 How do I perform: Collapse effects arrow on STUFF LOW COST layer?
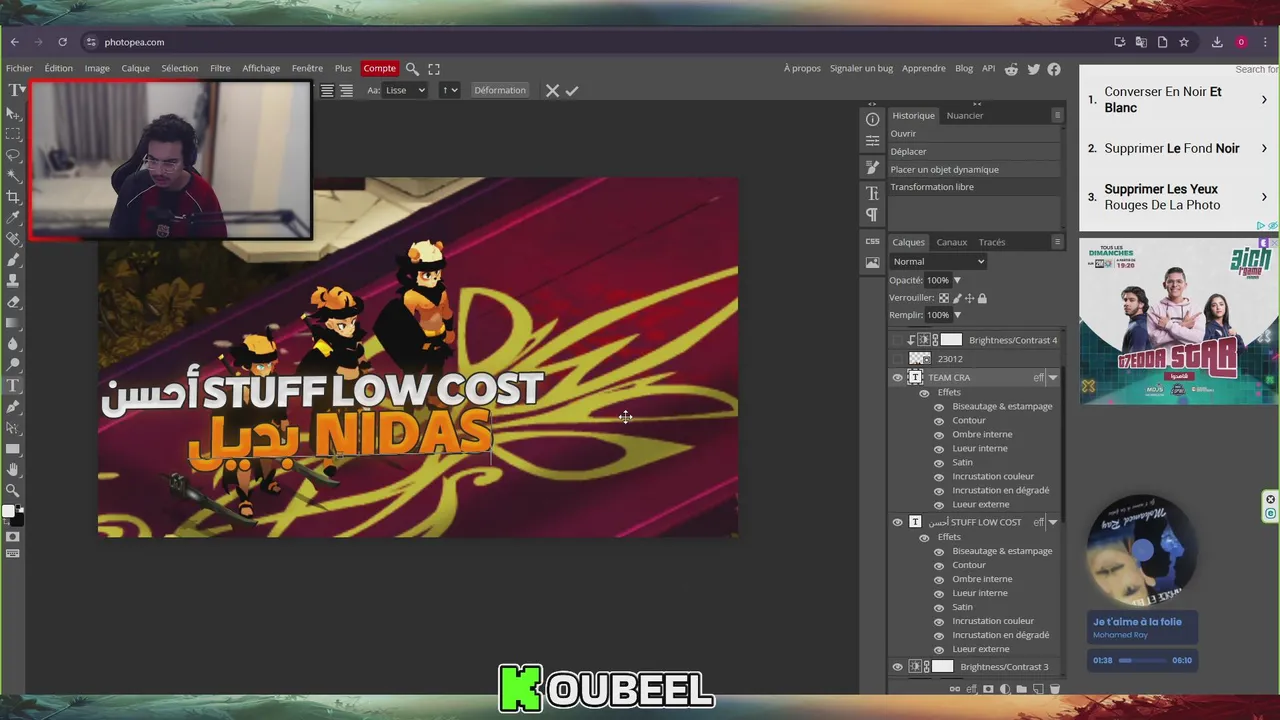pyautogui.click(x=1052, y=522)
